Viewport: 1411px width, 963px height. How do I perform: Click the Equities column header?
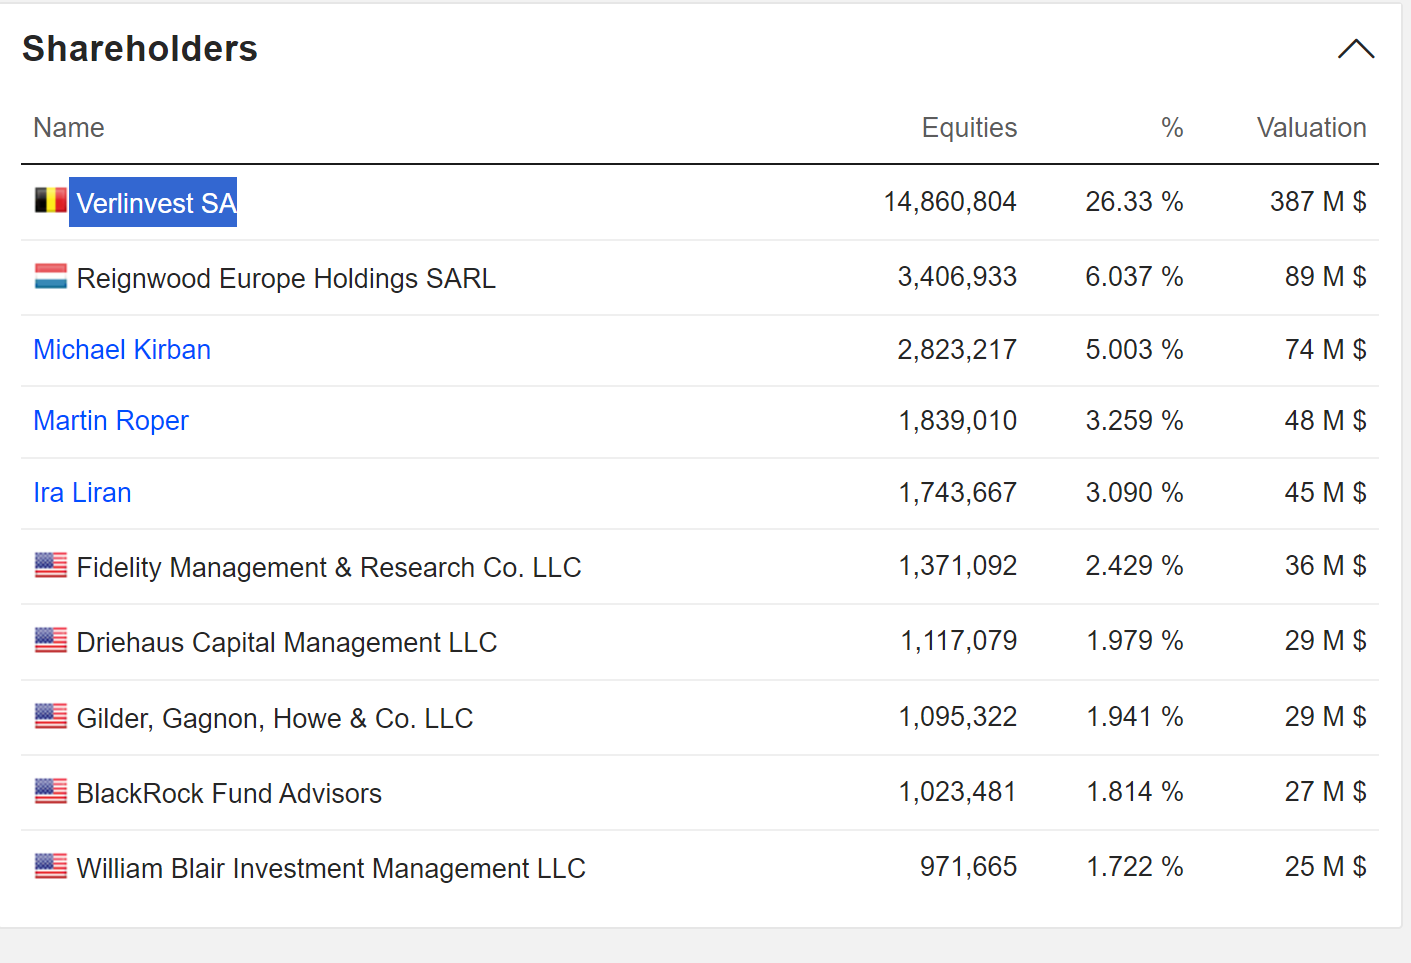tap(969, 128)
